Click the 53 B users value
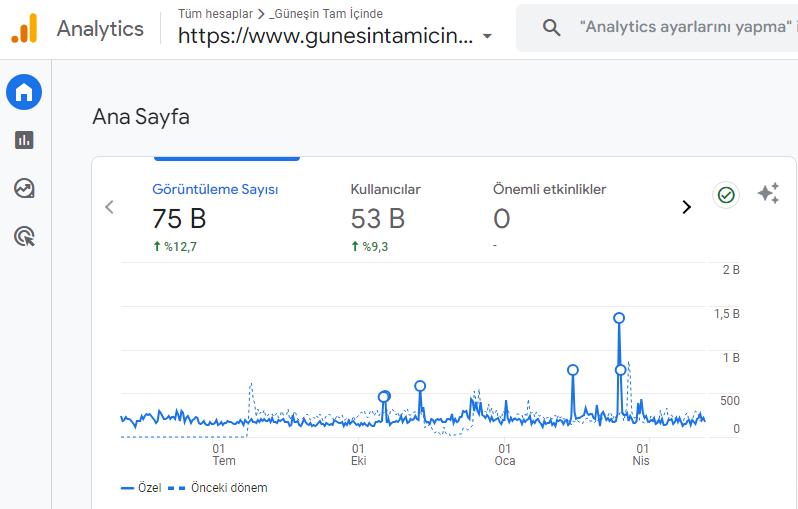The width and height of the screenshot is (798, 509). click(x=378, y=219)
